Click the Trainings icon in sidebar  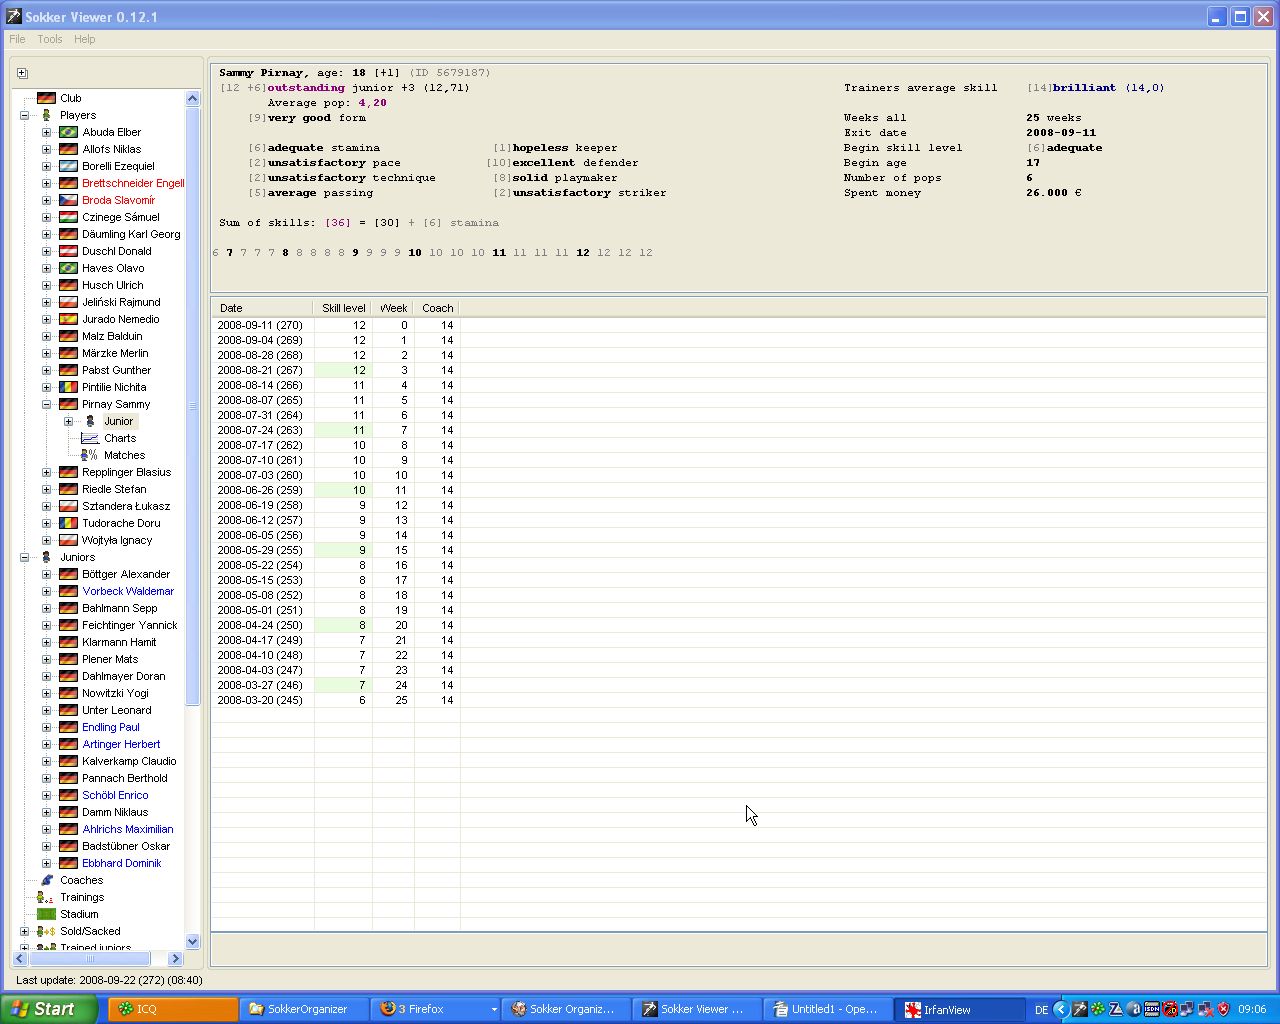point(46,897)
